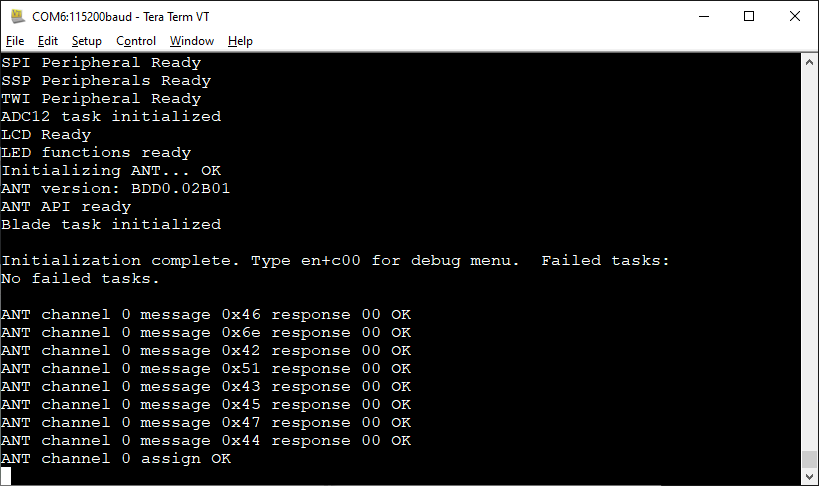Click the scrollbar down arrow
The width and height of the screenshot is (819, 486).
(x=809, y=477)
